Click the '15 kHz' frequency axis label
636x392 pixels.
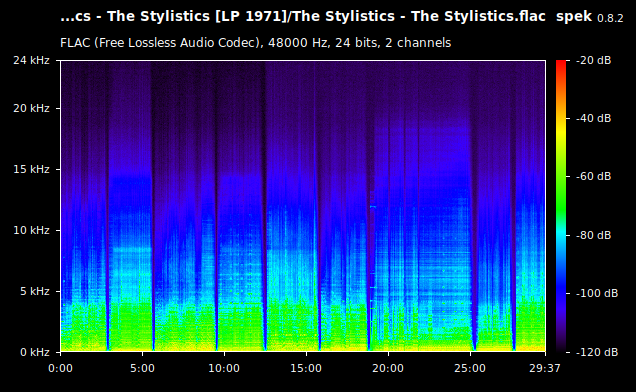(x=31, y=169)
